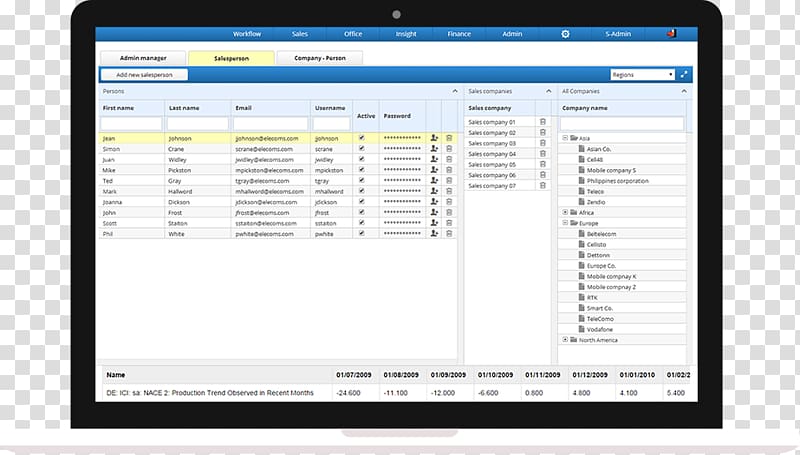Open the settings gear in top navigation
The height and width of the screenshot is (455, 800).
pos(565,34)
